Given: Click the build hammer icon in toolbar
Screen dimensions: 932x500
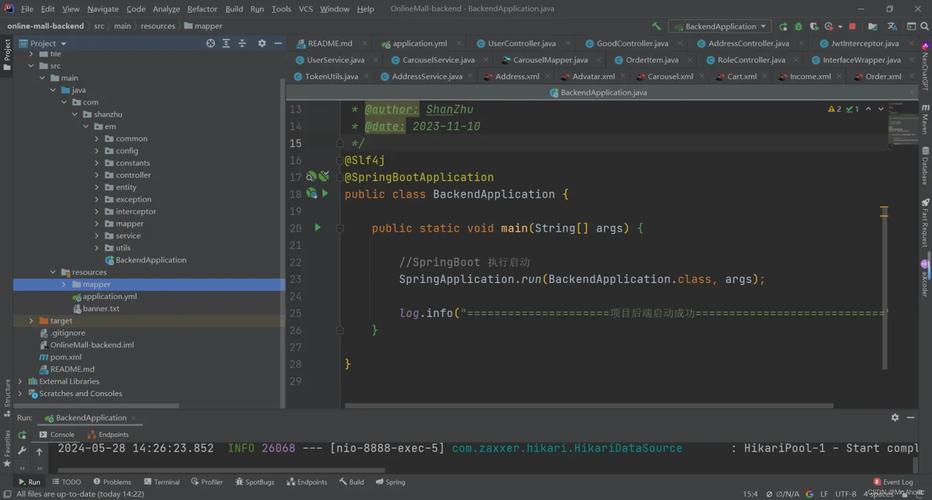Looking at the screenshot, I should coord(656,26).
